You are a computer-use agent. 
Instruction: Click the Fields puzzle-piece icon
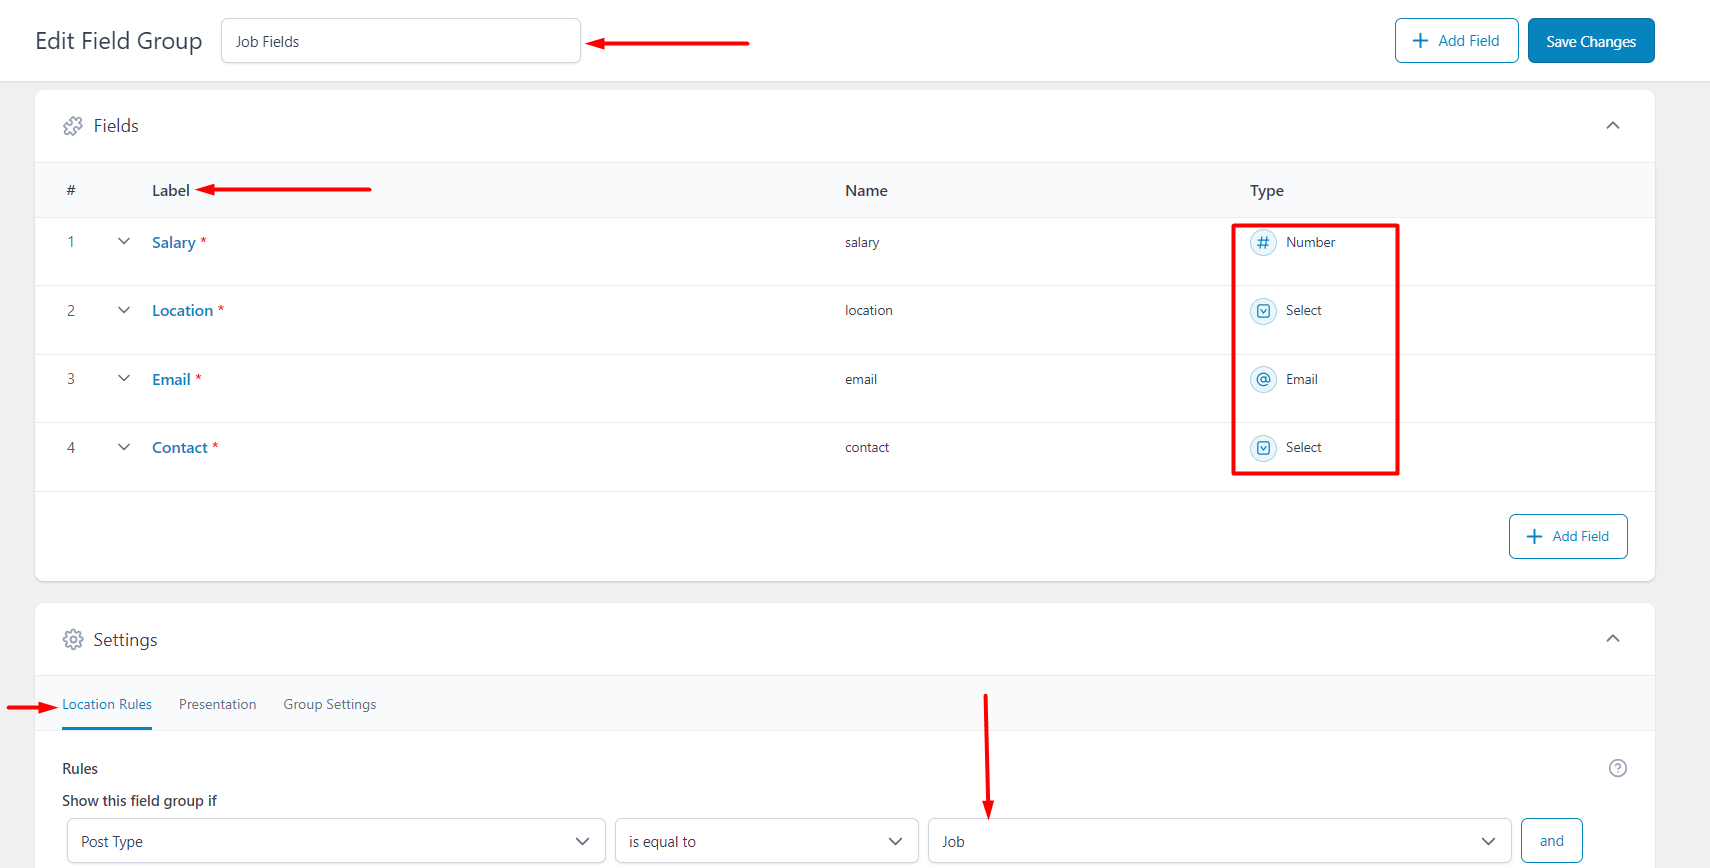point(73,126)
